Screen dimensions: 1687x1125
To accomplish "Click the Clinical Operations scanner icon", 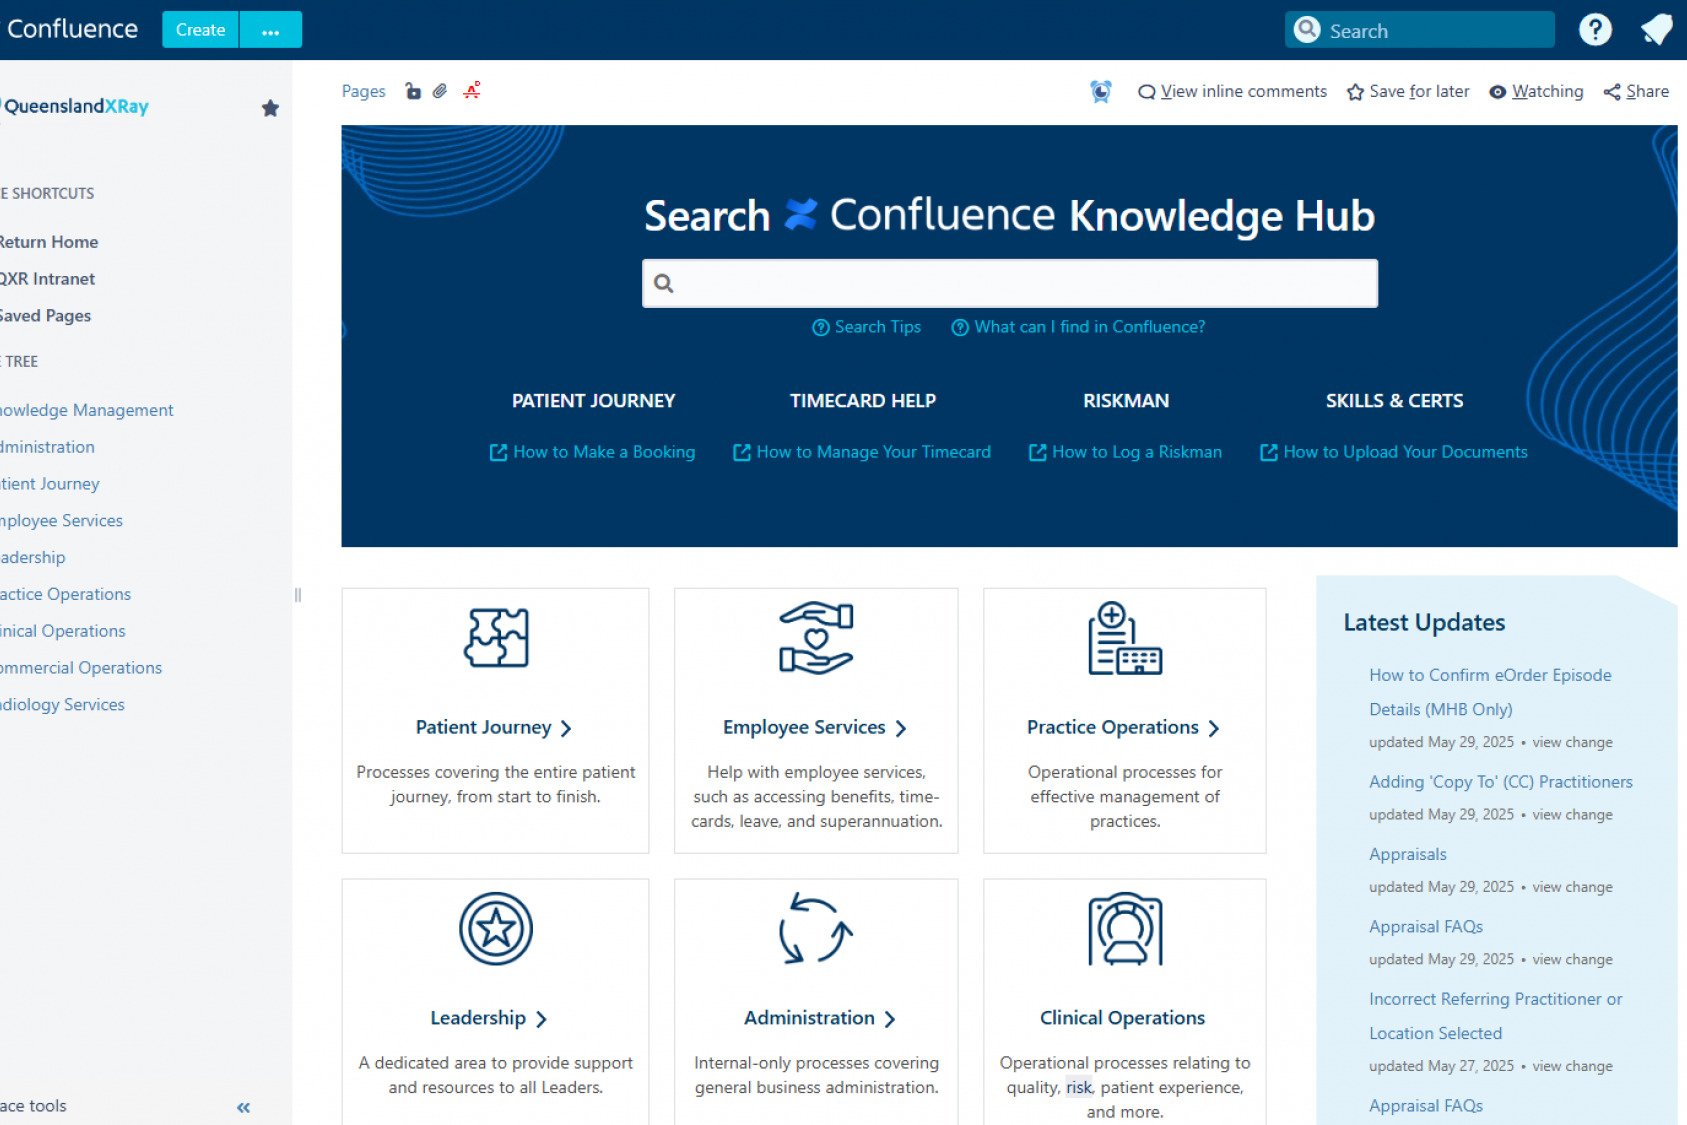I will point(1125,929).
